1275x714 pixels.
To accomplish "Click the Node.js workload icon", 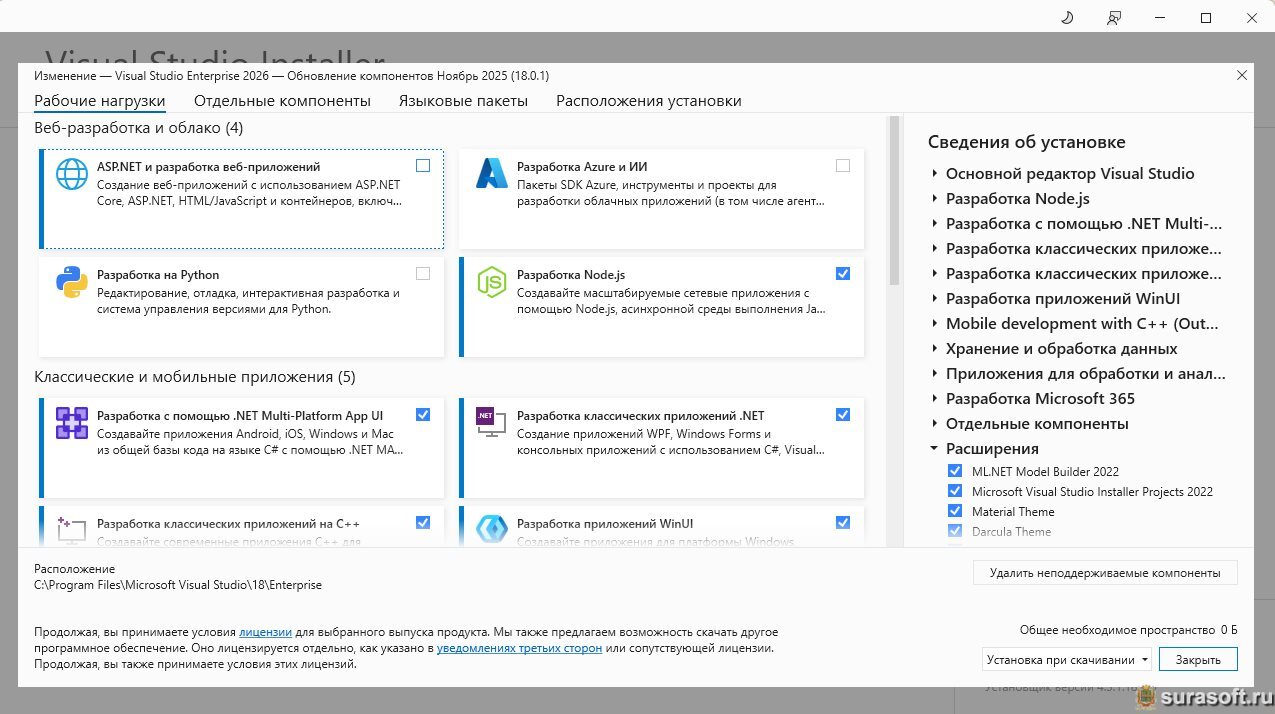I will 492,283.
